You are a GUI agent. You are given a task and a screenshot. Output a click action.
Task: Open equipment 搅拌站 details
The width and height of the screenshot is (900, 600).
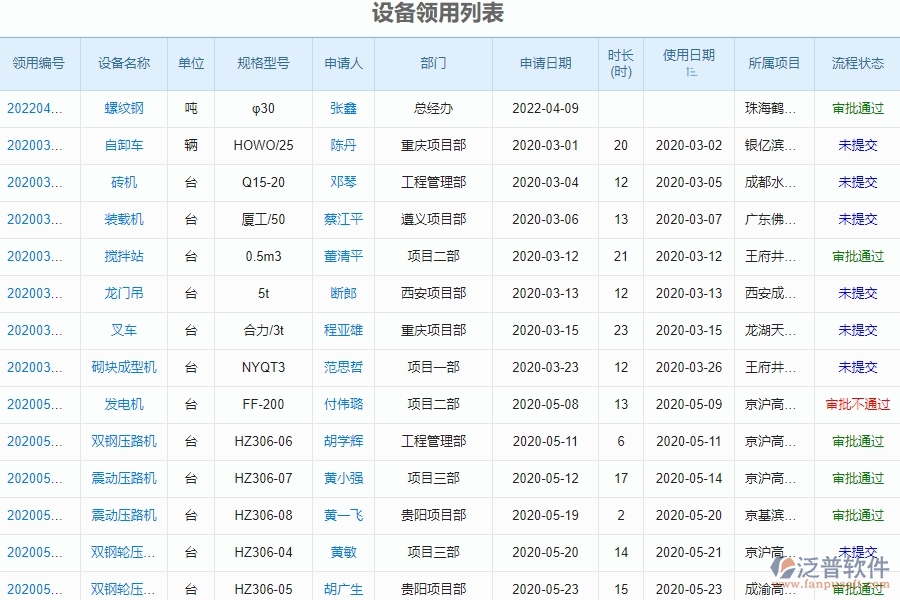(x=124, y=256)
